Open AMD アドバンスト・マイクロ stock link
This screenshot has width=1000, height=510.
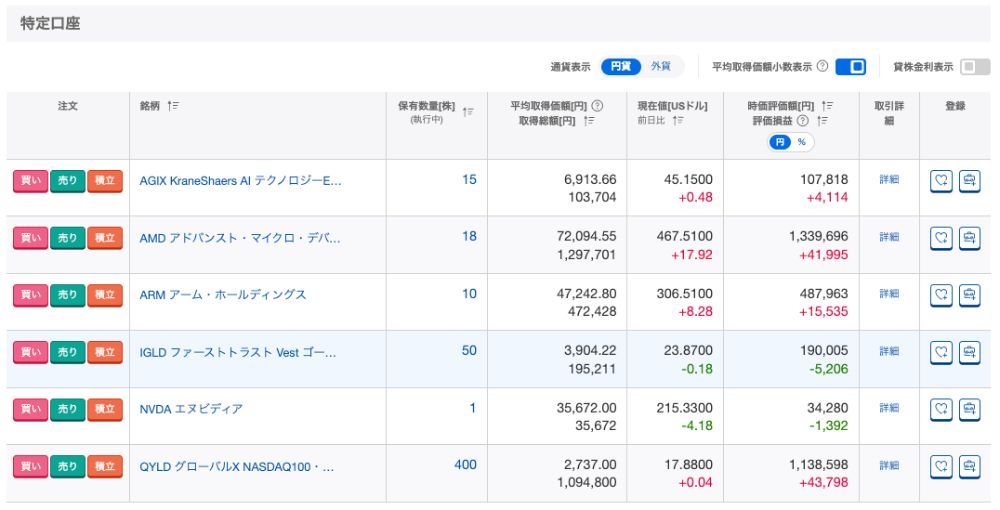point(240,238)
